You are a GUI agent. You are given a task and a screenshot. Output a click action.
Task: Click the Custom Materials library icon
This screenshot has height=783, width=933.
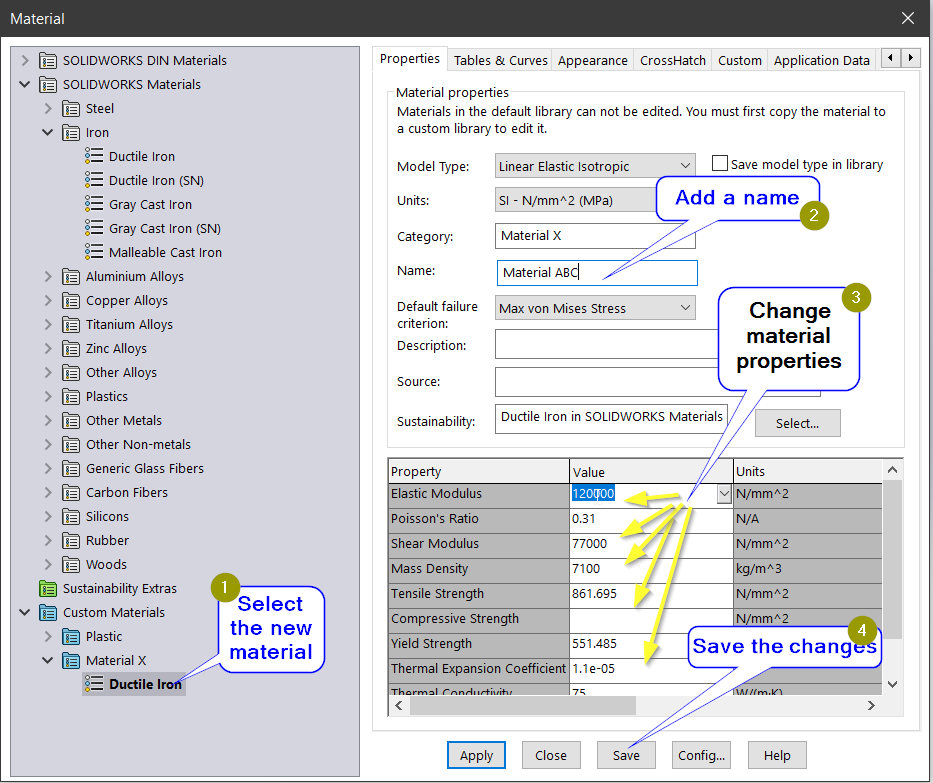click(48, 612)
